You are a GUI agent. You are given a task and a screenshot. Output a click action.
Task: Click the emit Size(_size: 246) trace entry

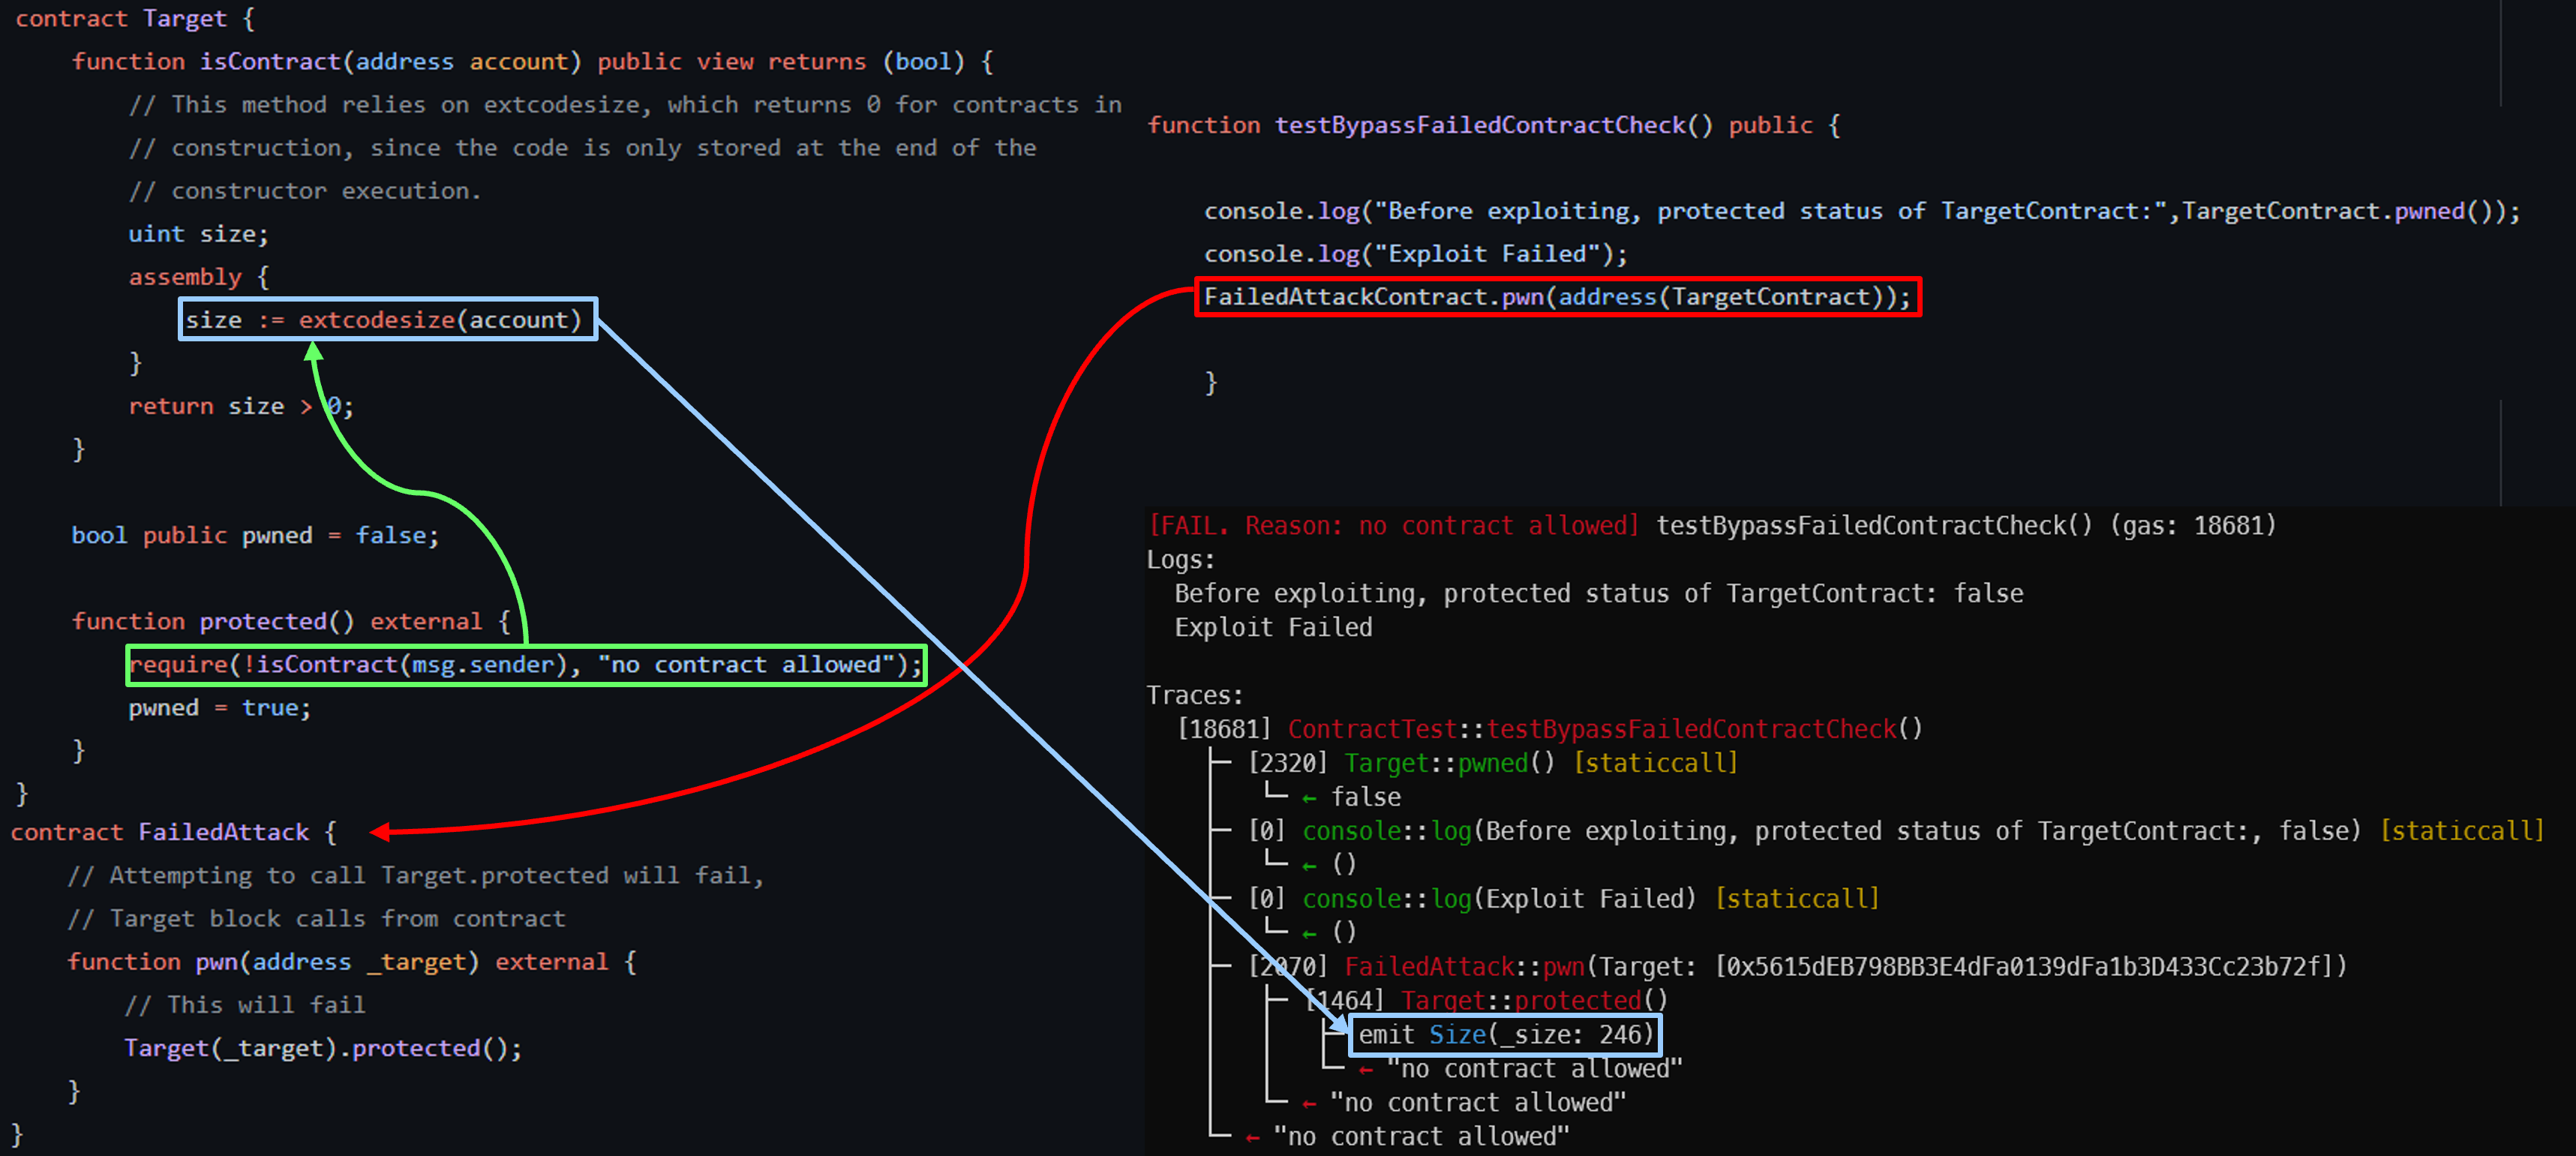(x=1505, y=1035)
